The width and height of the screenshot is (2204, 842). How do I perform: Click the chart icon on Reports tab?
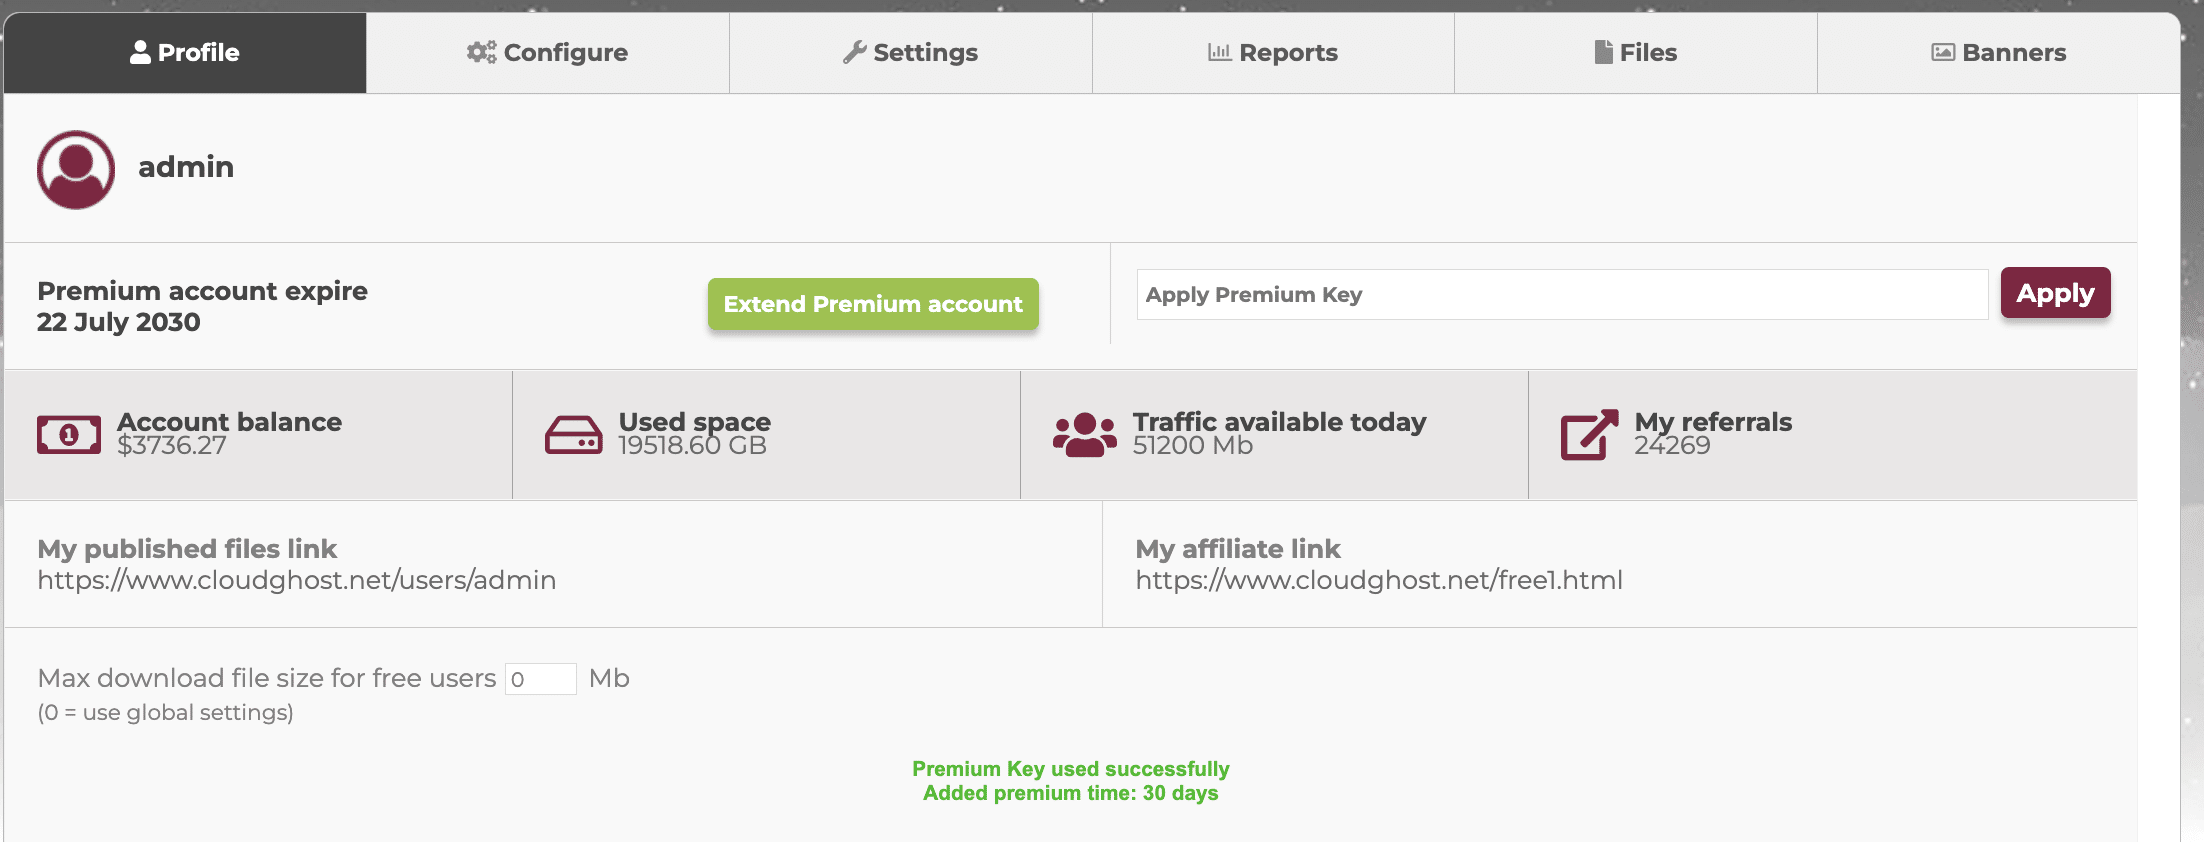(1219, 52)
